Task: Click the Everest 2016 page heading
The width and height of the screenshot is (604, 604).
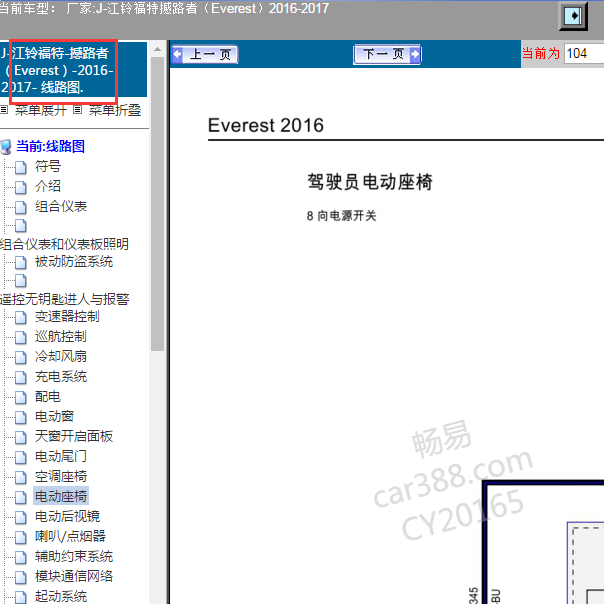Action: [266, 125]
